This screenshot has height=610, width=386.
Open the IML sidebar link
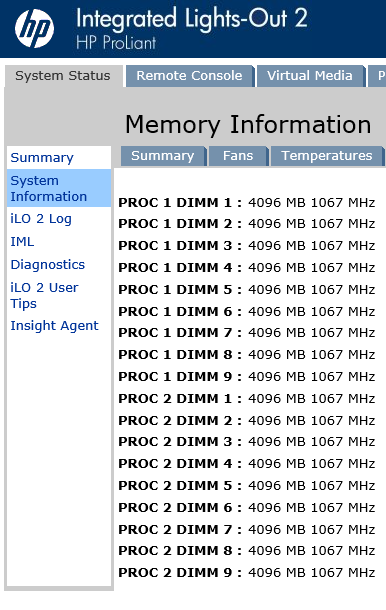pos(22,242)
